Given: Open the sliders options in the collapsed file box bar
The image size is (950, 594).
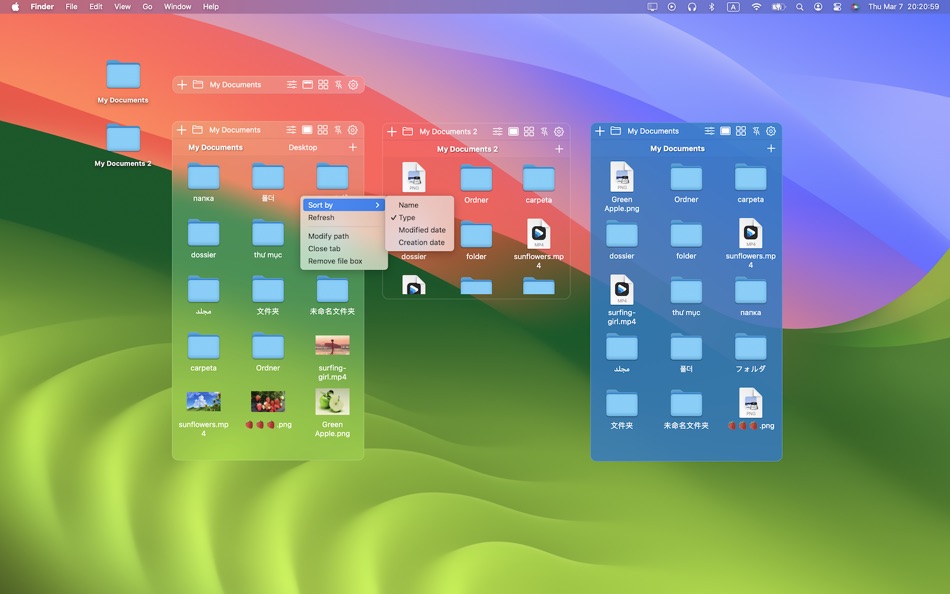Looking at the screenshot, I should [x=292, y=85].
